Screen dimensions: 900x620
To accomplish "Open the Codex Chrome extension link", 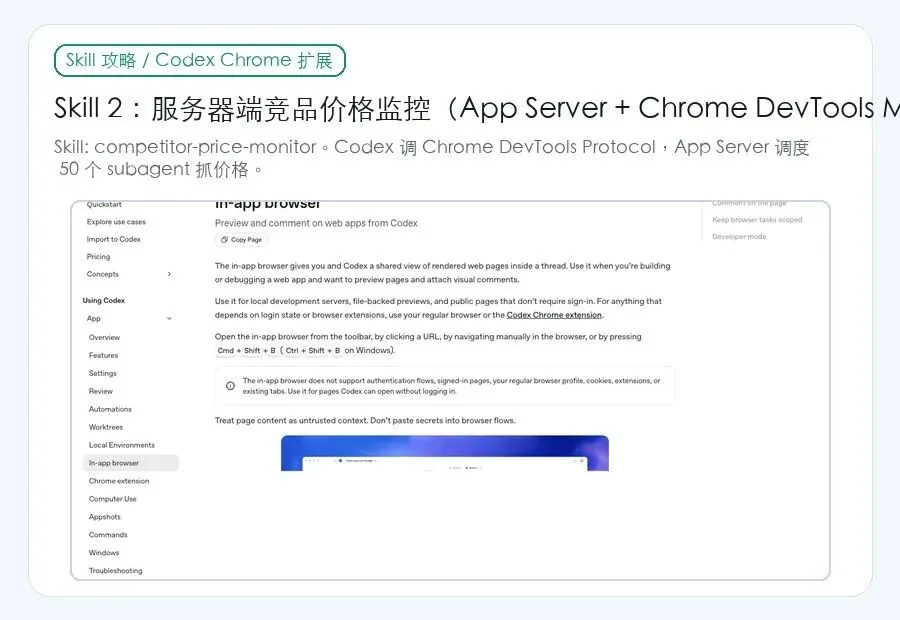I will pyautogui.click(x=554, y=315).
